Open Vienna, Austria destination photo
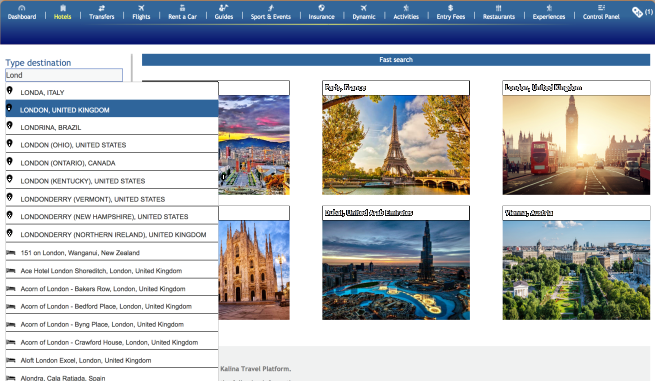655x381 pixels. click(576, 270)
